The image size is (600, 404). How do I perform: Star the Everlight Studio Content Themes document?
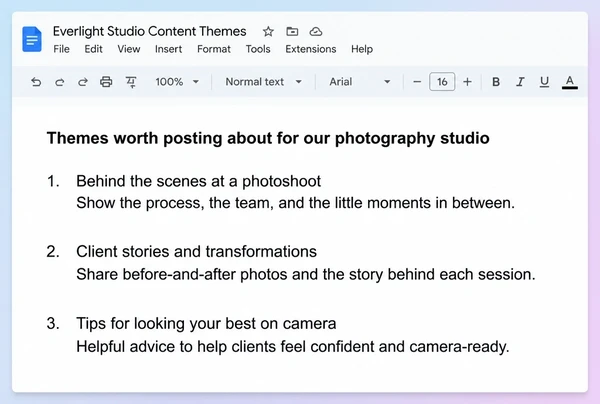[x=268, y=31]
